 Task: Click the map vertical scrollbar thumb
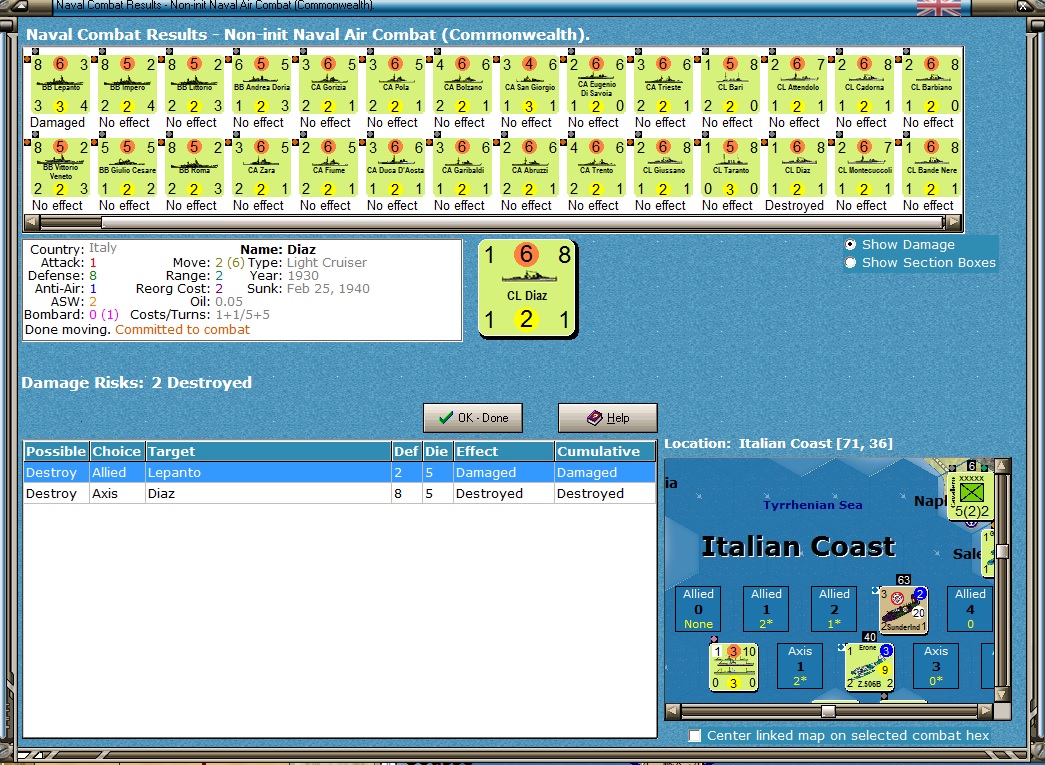pos(1001,552)
